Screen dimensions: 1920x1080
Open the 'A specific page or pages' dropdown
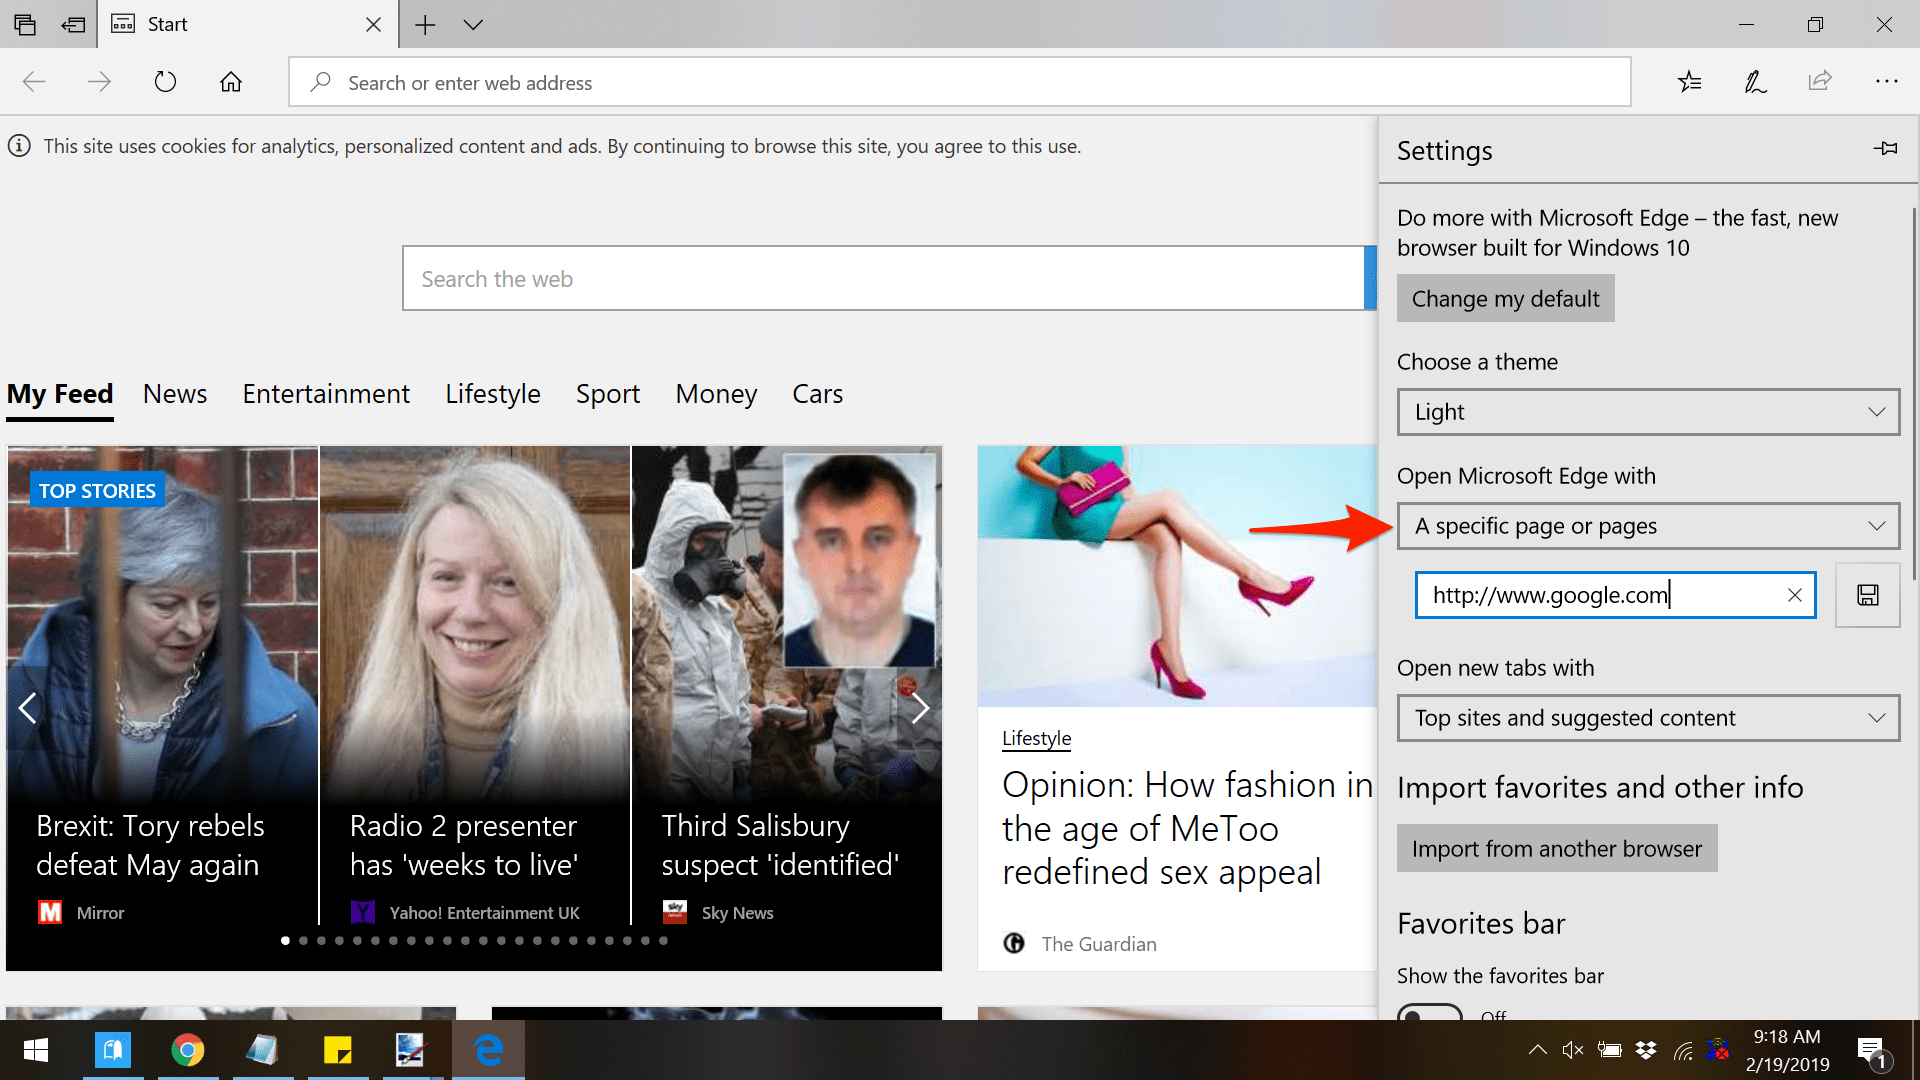[x=1648, y=526]
